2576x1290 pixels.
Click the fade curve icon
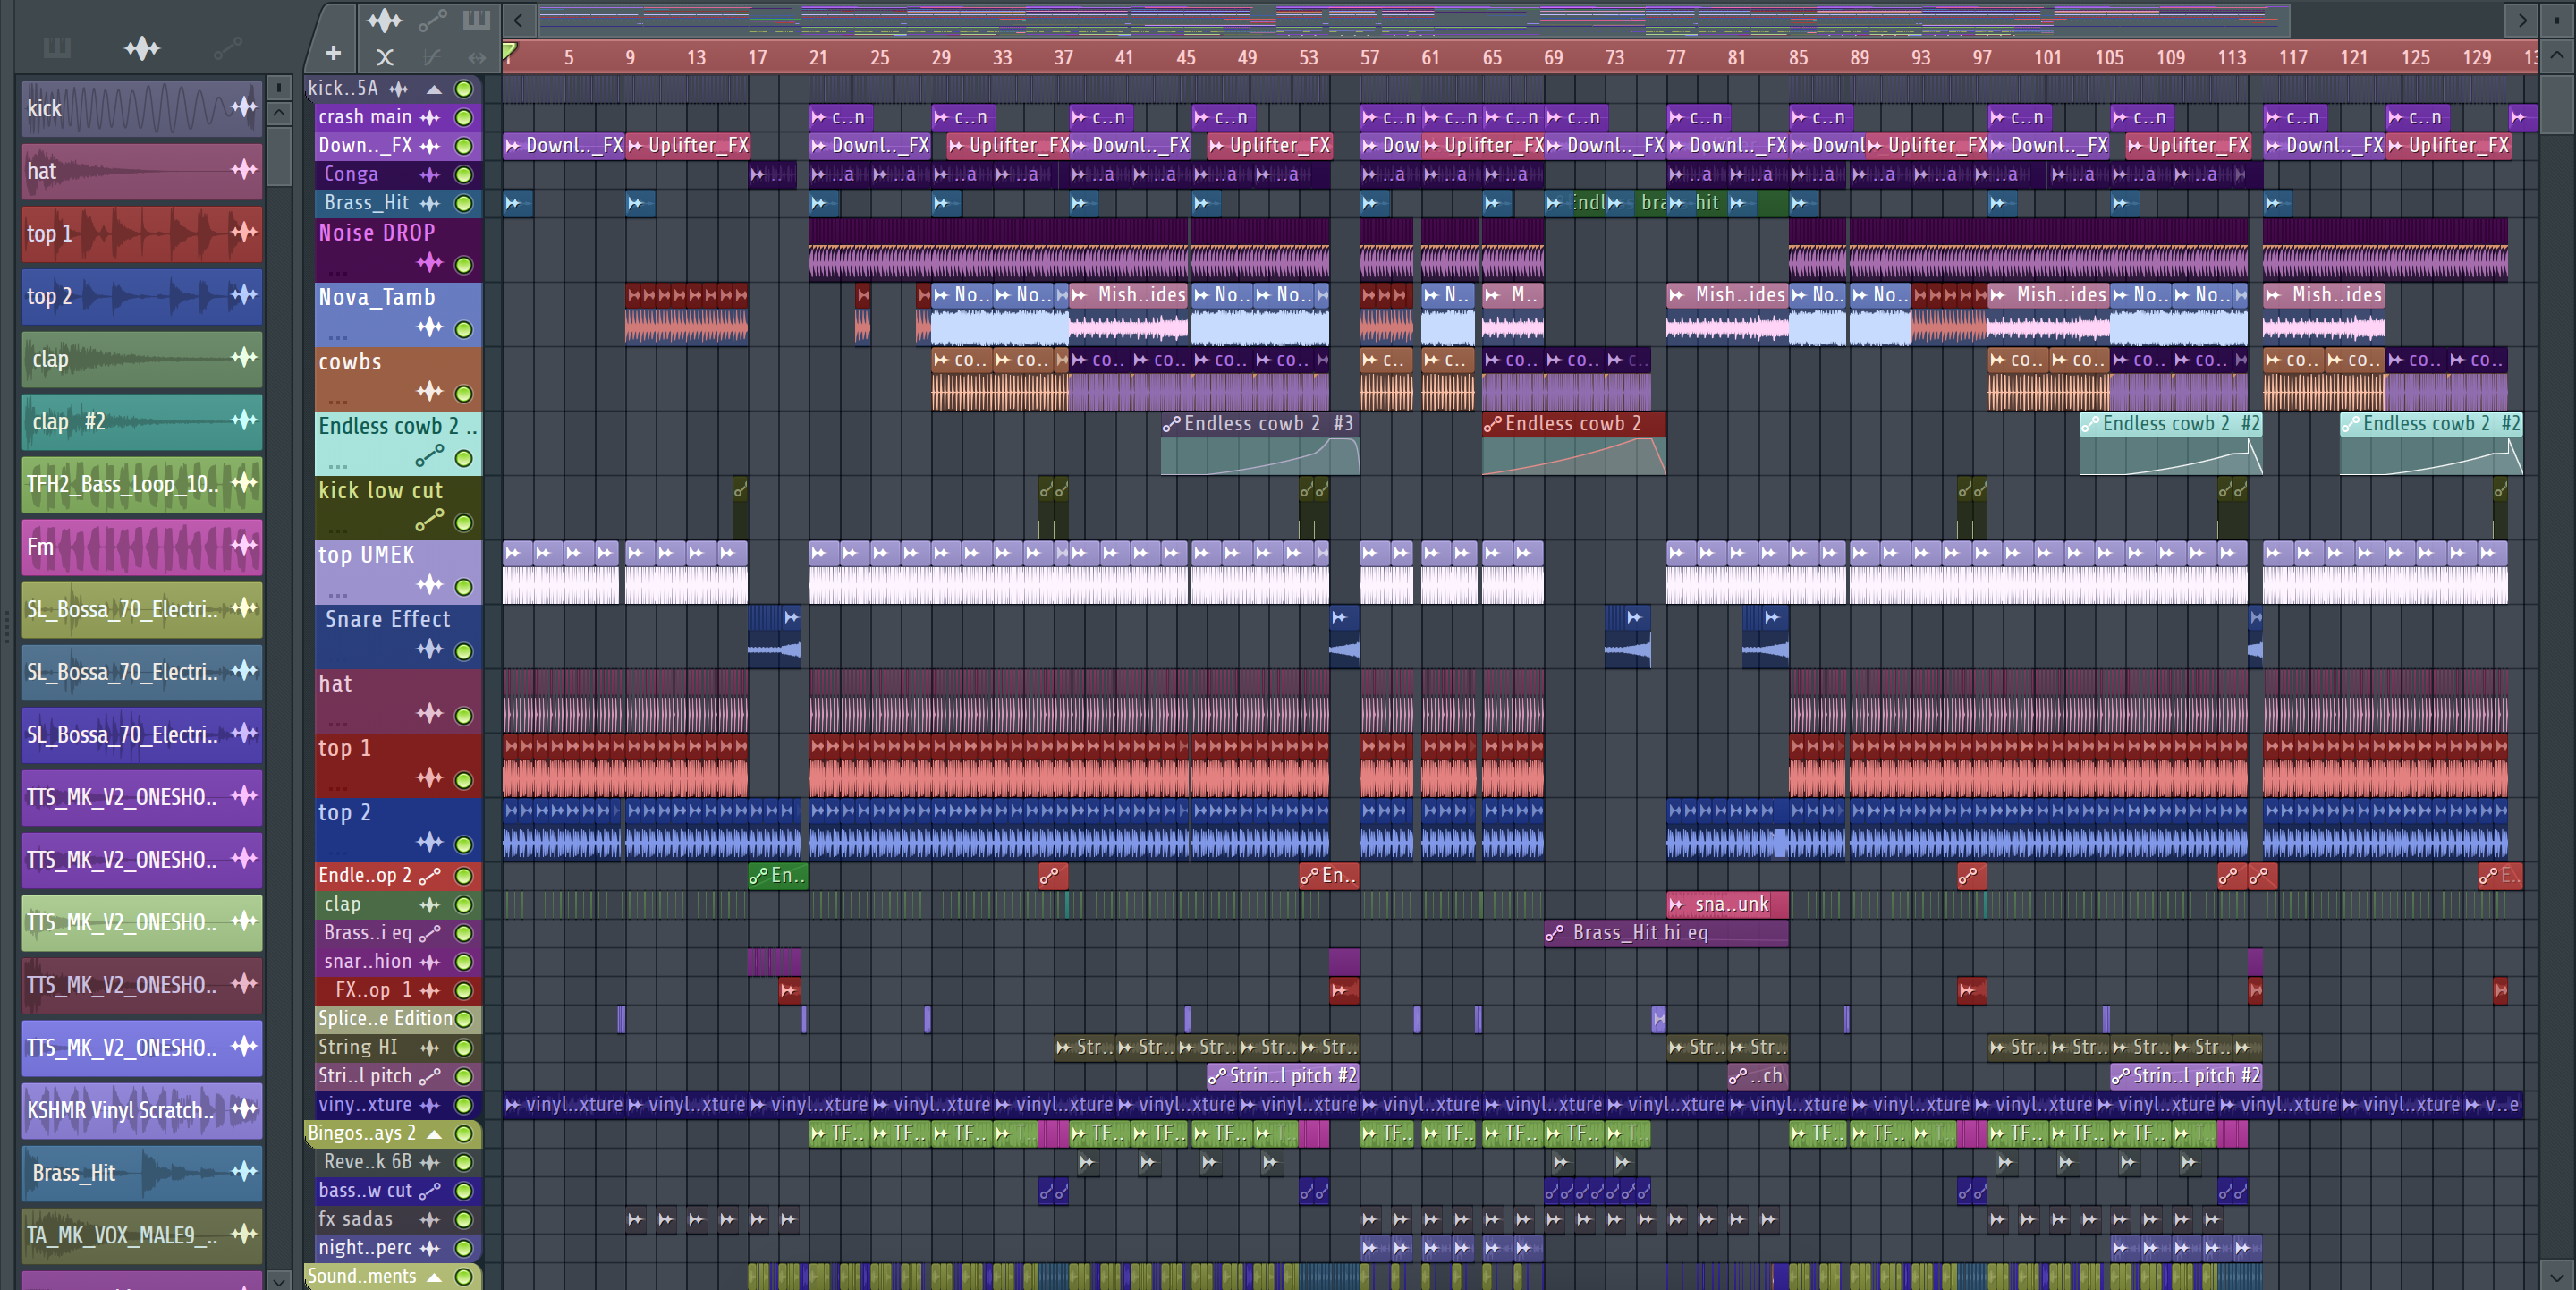(x=432, y=57)
